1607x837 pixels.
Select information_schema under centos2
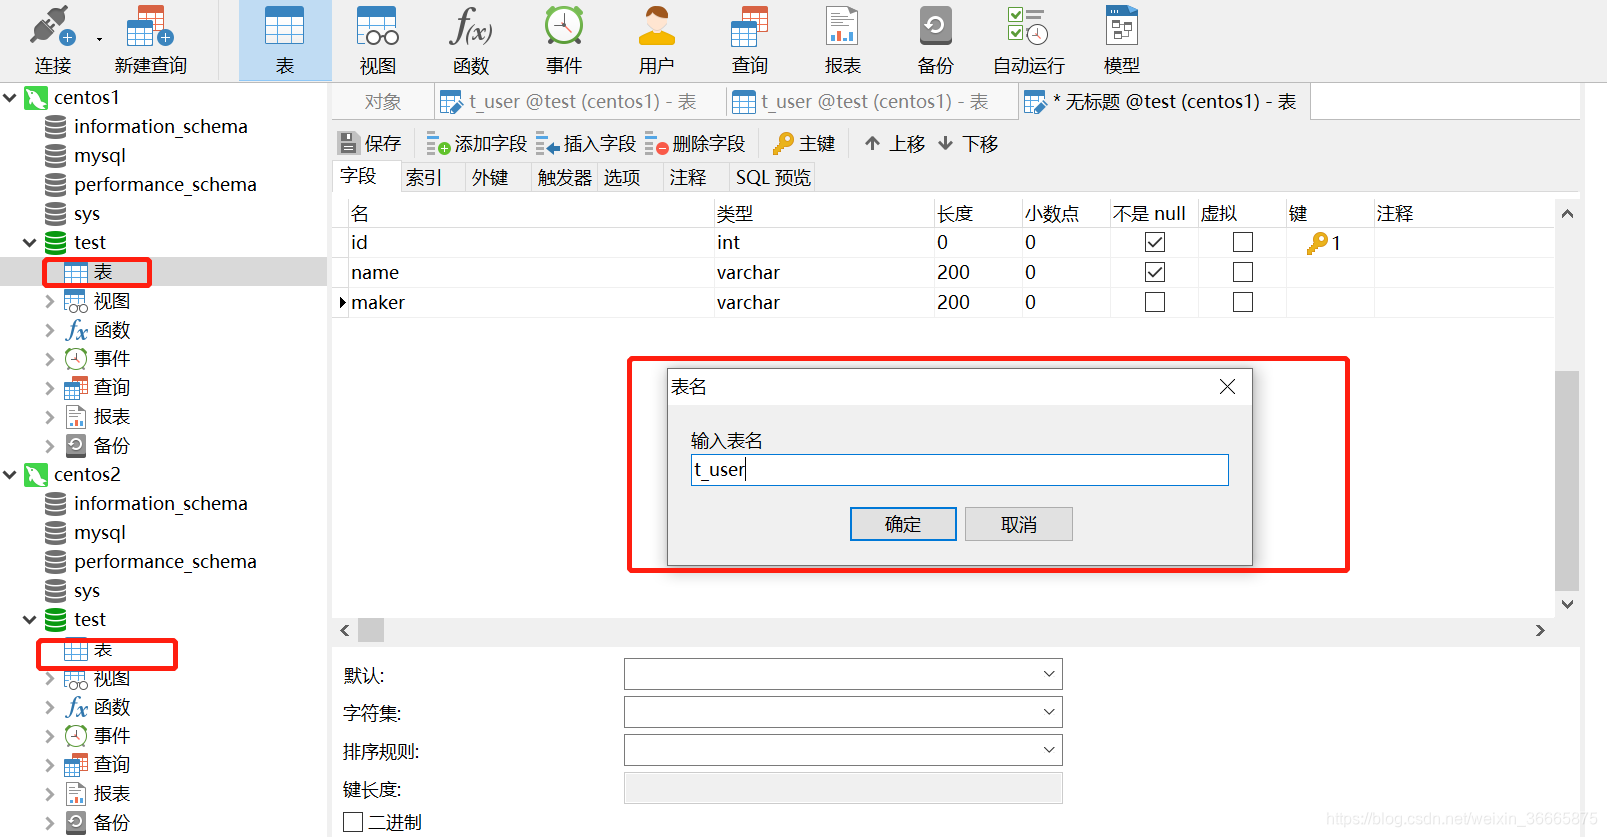click(161, 504)
